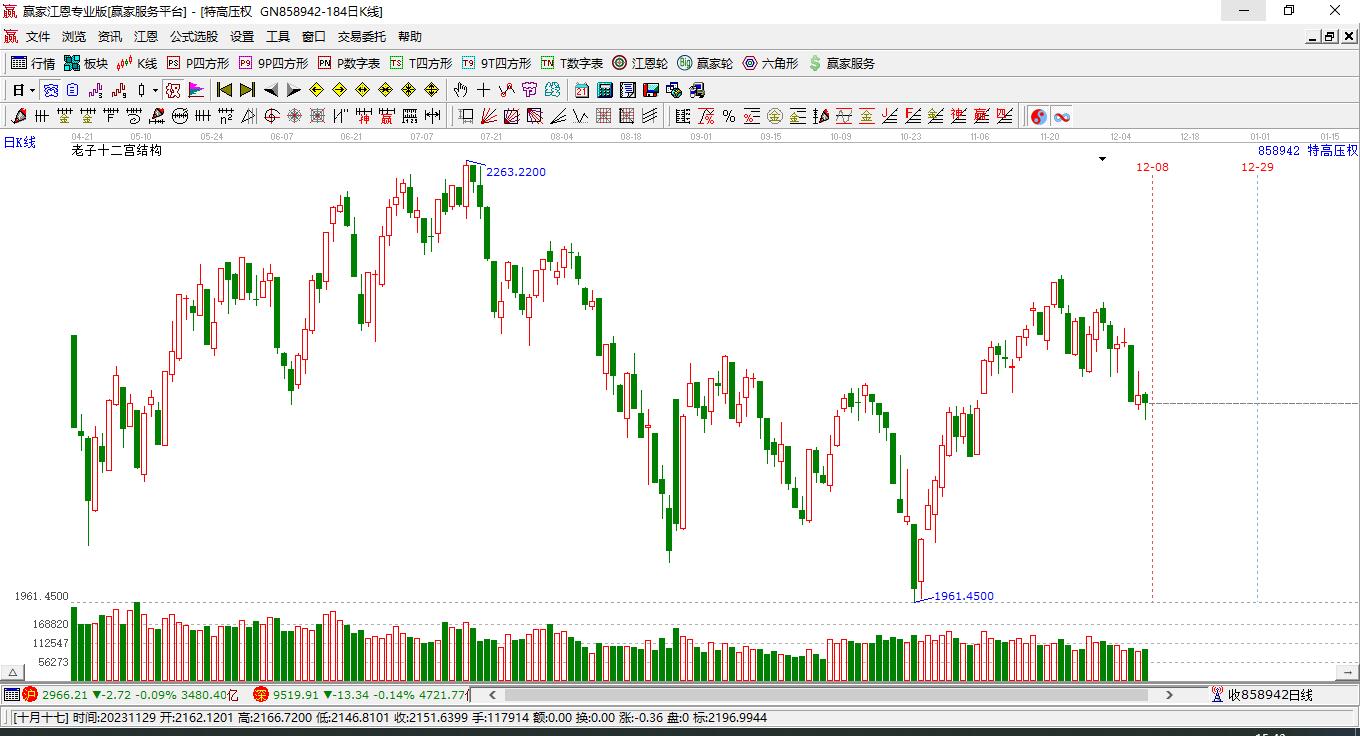Open the 设置 menu
This screenshot has width=1360, height=736.
242,37
